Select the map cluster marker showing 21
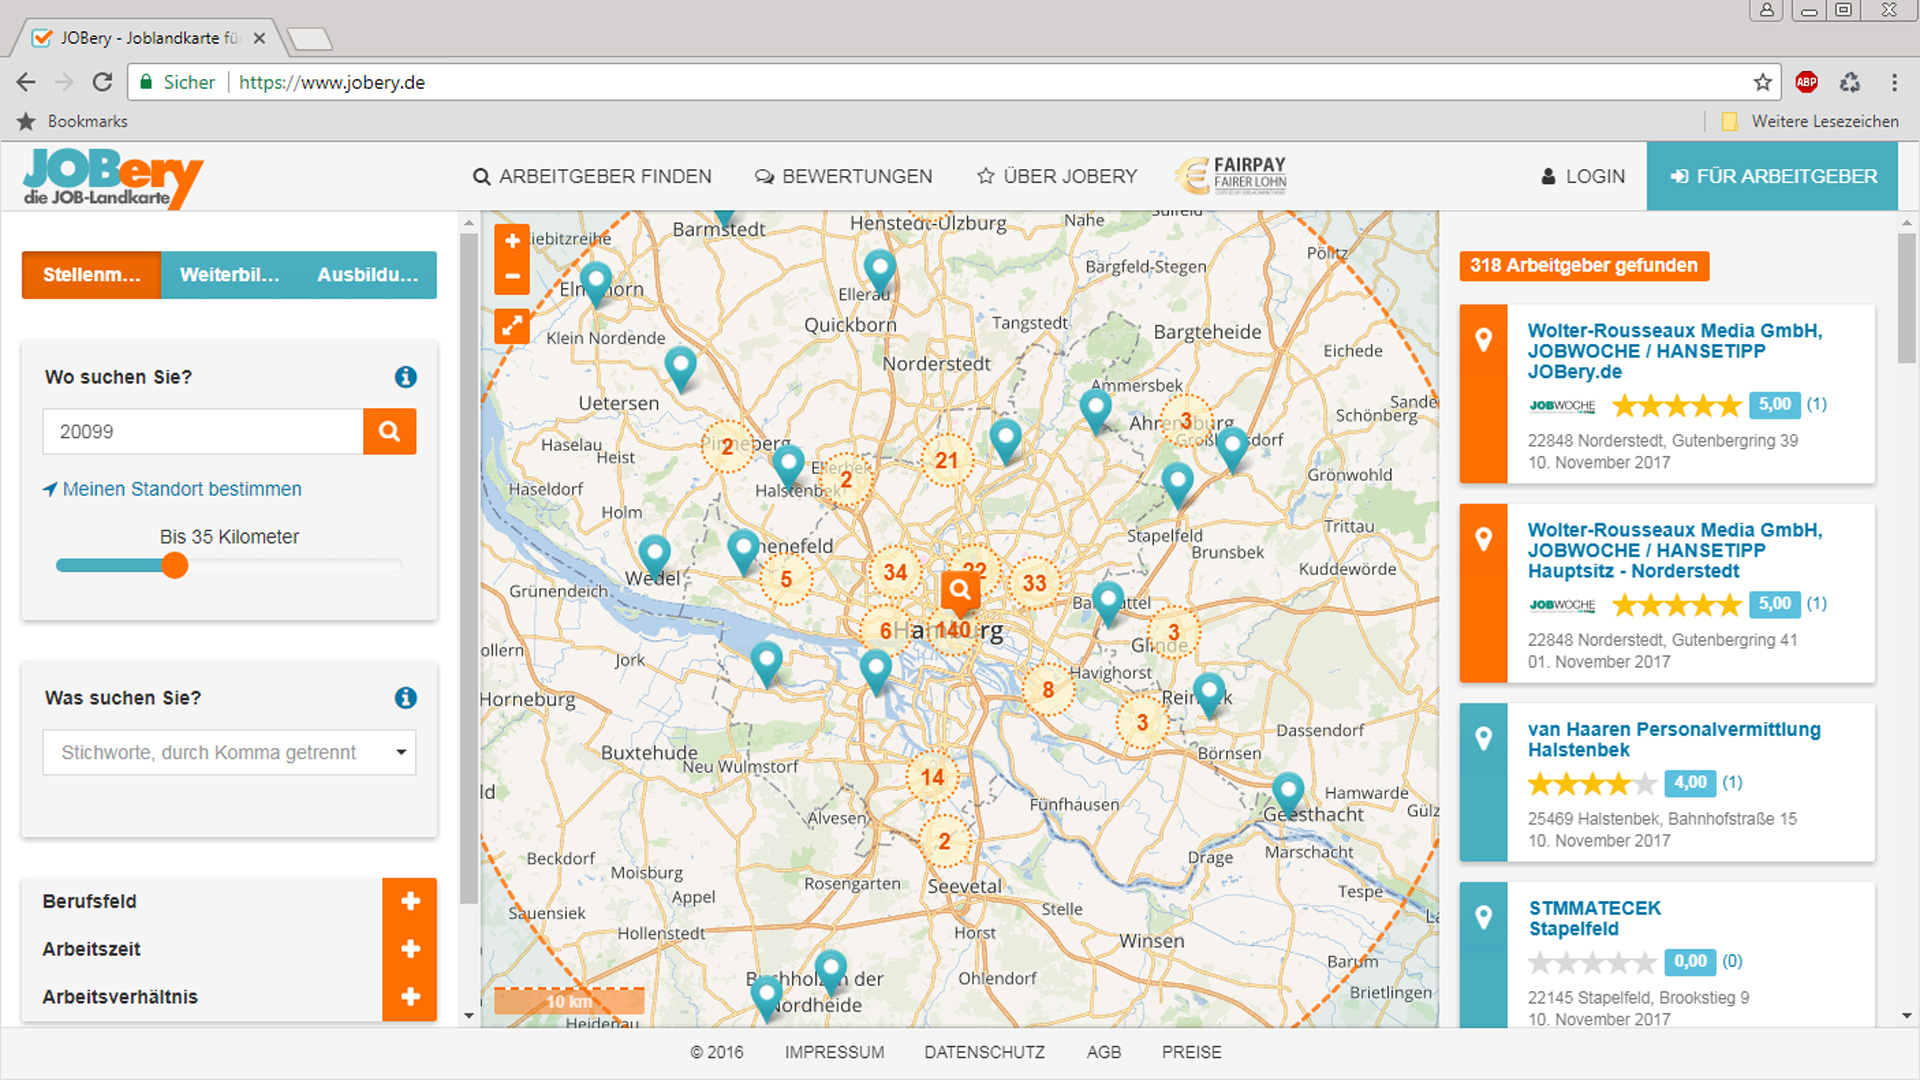Viewport: 1920px width, 1080px height. tap(946, 460)
